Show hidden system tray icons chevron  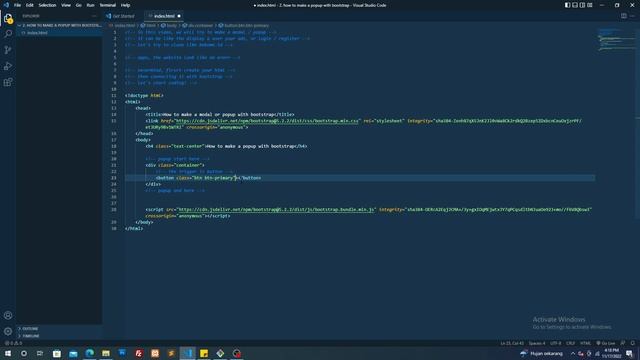tap(573, 353)
